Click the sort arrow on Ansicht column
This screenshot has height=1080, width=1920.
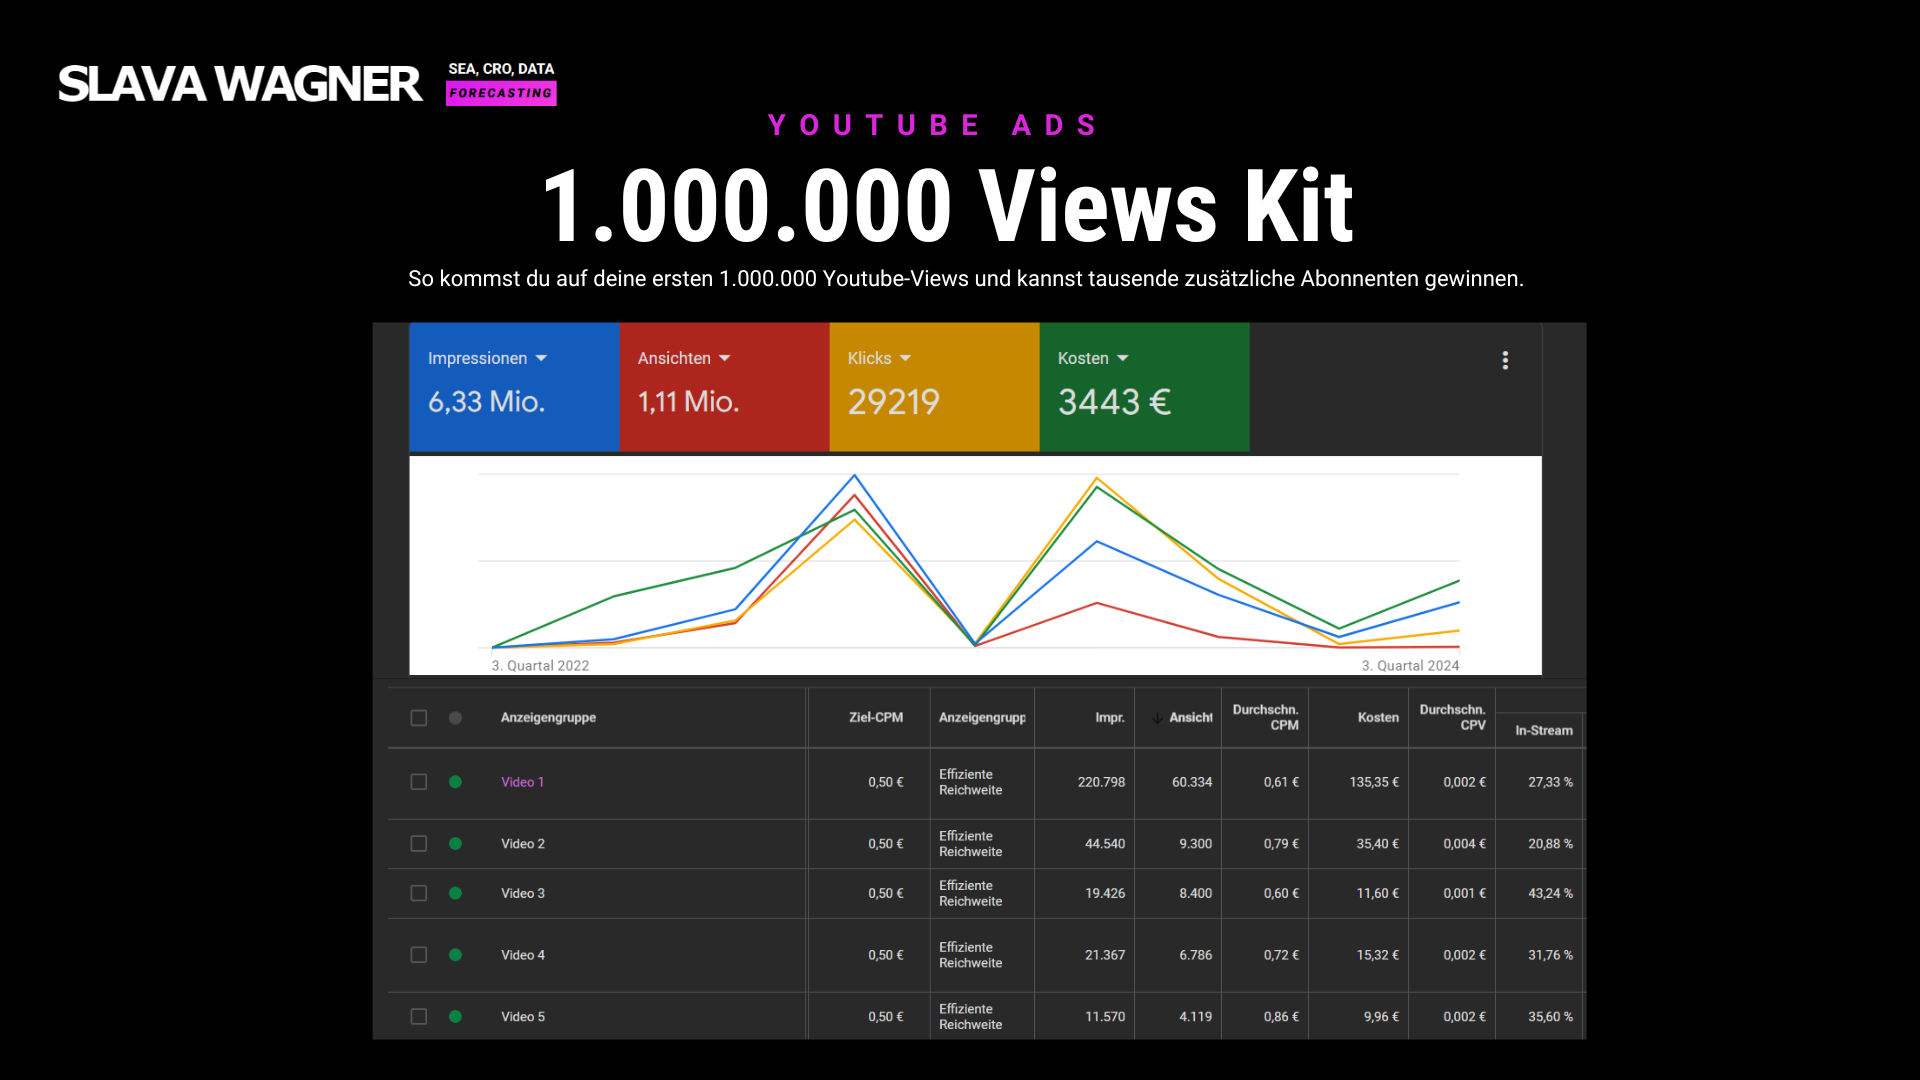[x=1157, y=718]
